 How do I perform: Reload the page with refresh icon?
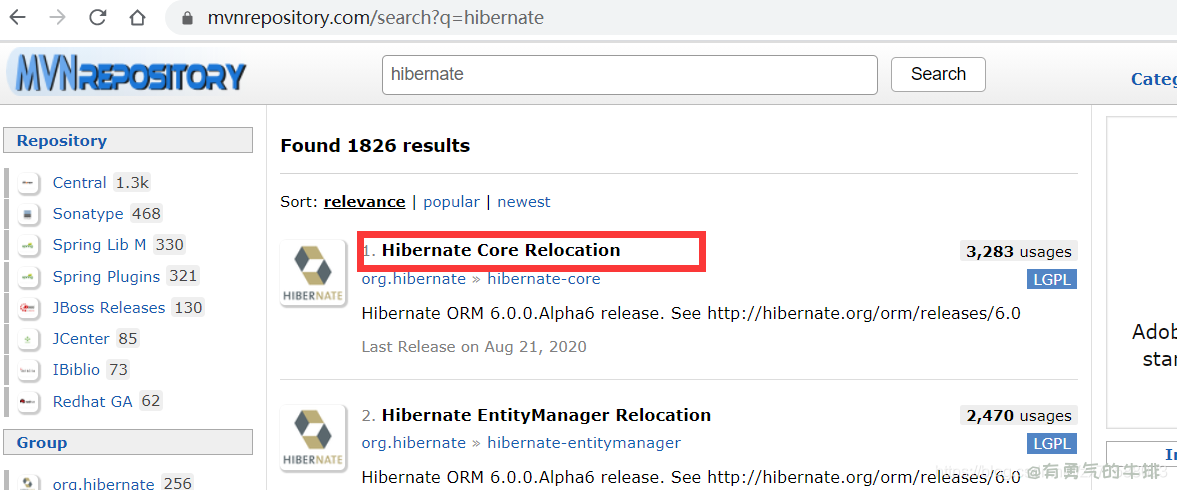click(97, 18)
